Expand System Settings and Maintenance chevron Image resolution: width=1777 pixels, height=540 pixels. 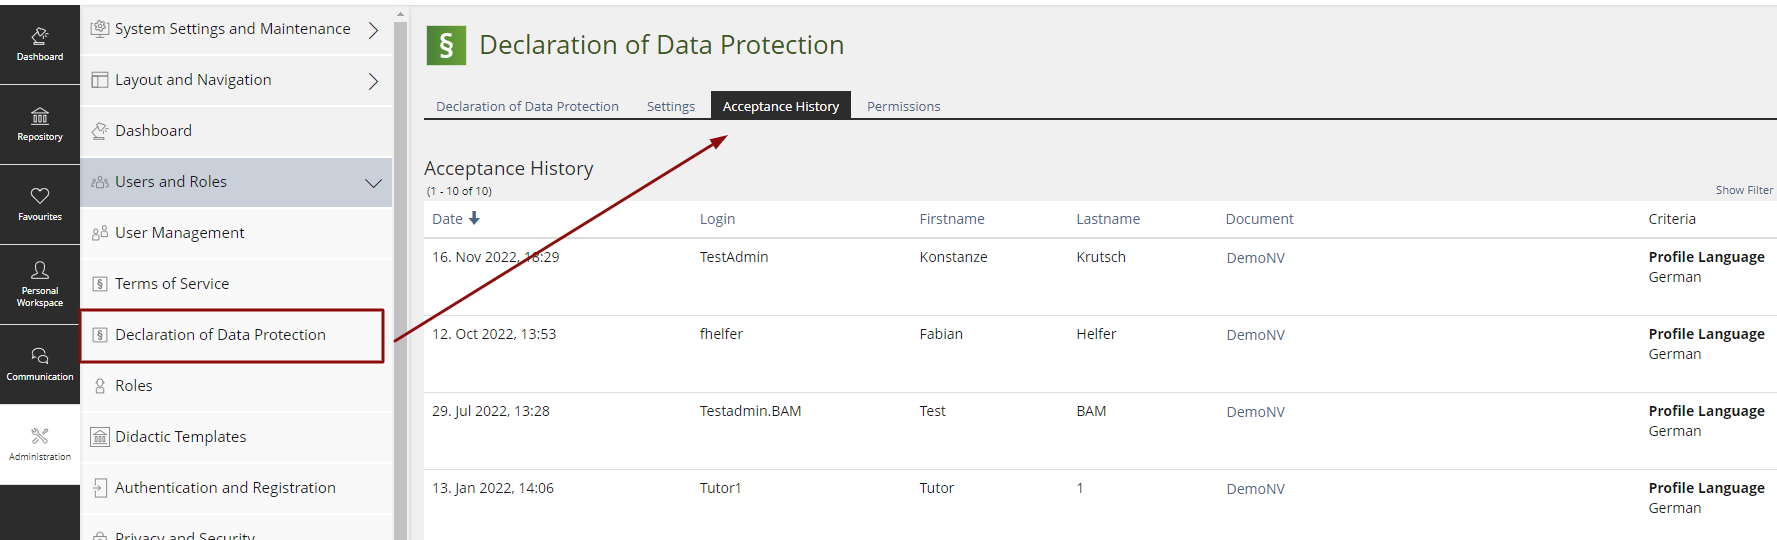(x=373, y=30)
